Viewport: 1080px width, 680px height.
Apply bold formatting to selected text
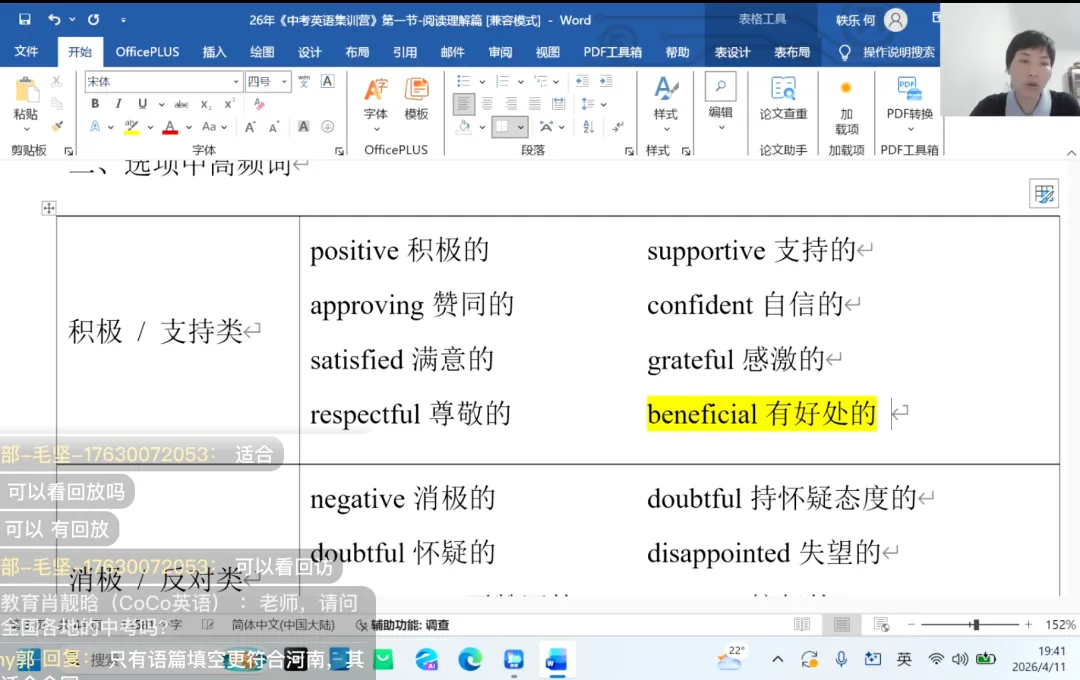tap(96, 103)
